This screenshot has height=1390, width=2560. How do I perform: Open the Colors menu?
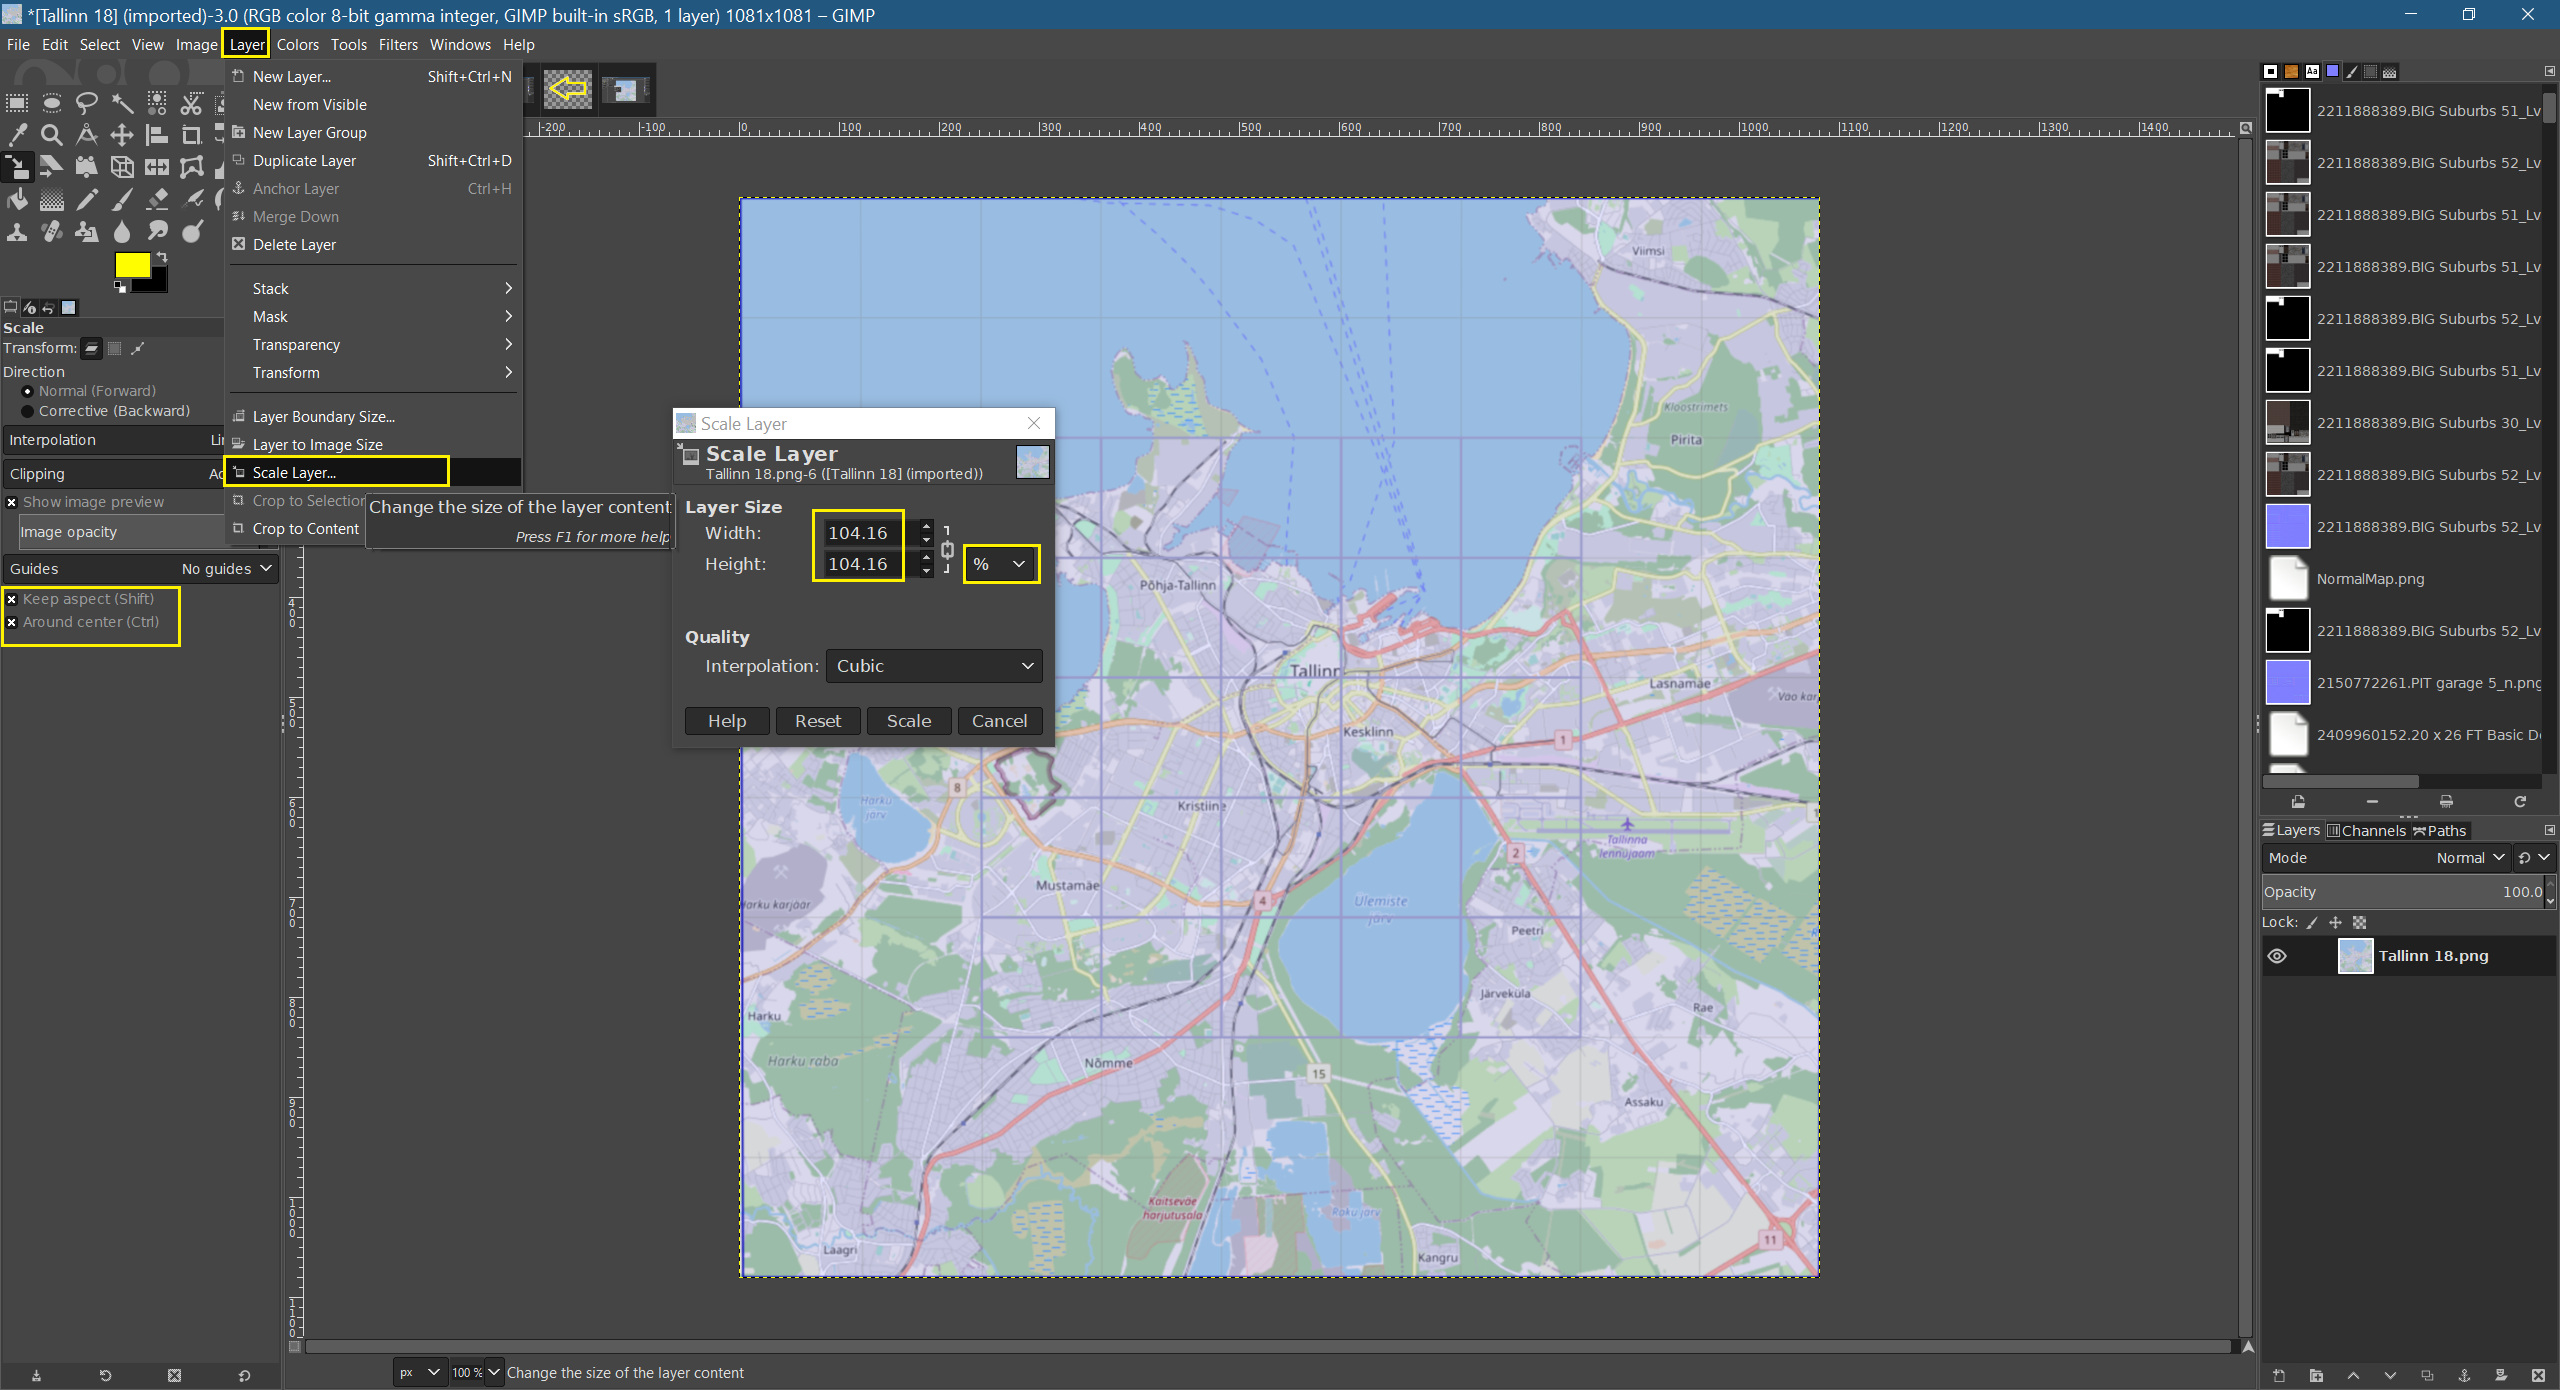tap(297, 45)
